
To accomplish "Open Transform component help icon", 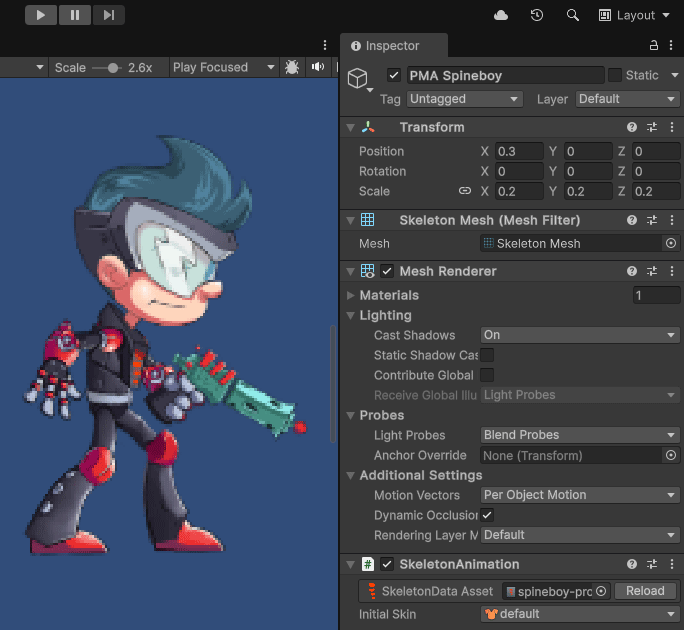I will (x=632, y=127).
